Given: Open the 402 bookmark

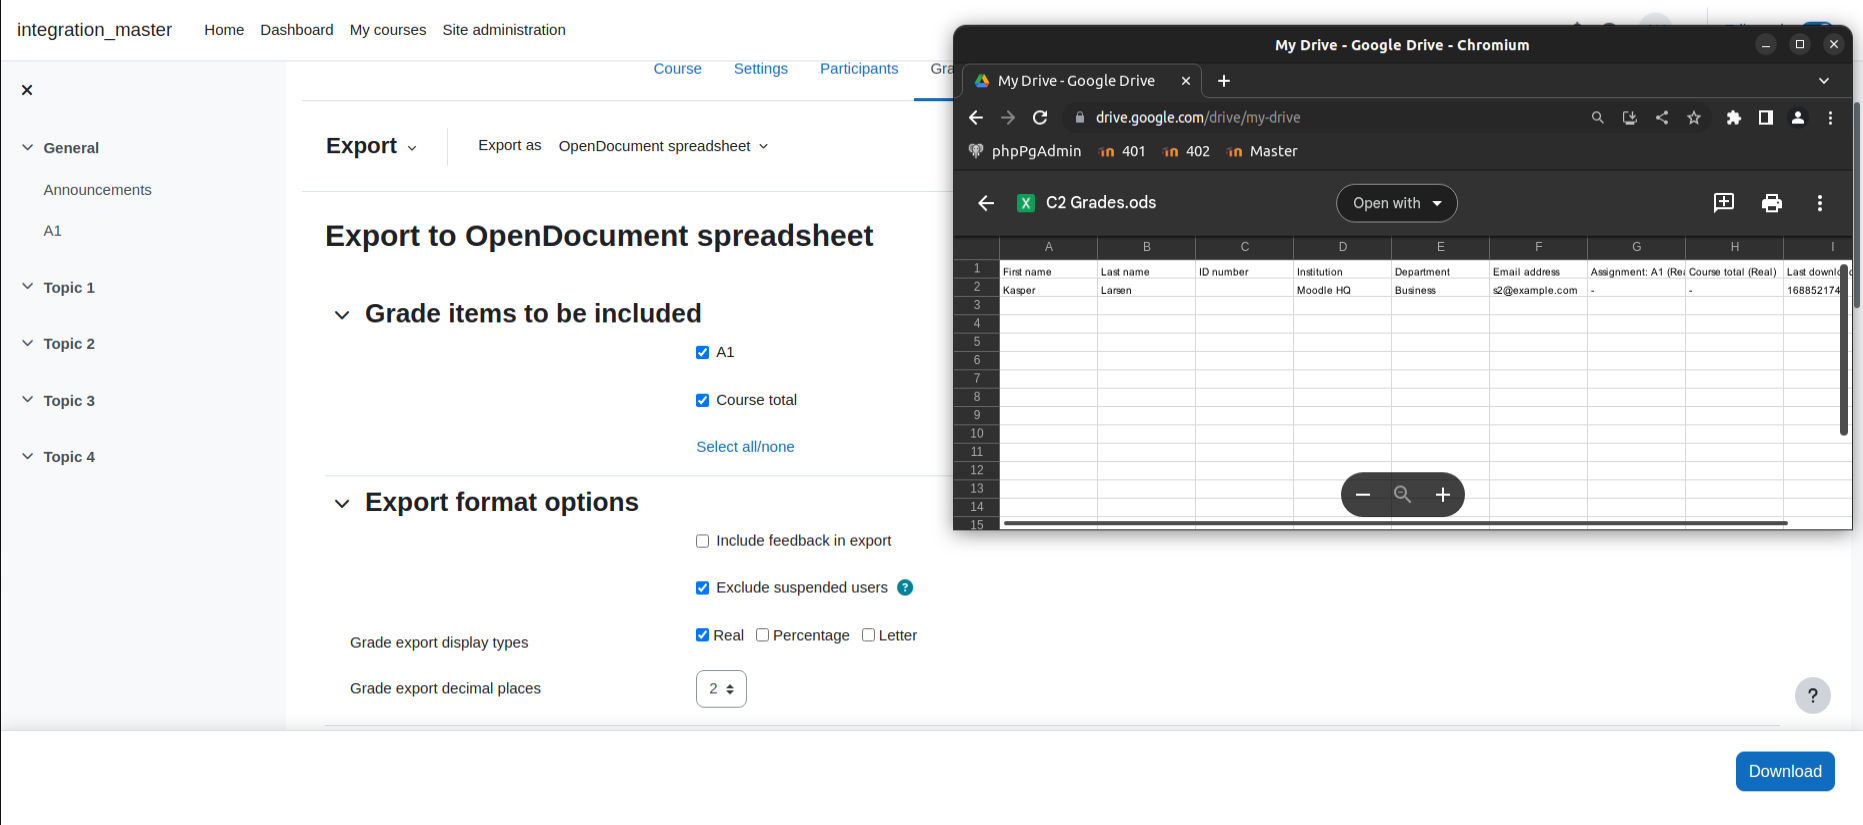Looking at the screenshot, I should (1186, 151).
